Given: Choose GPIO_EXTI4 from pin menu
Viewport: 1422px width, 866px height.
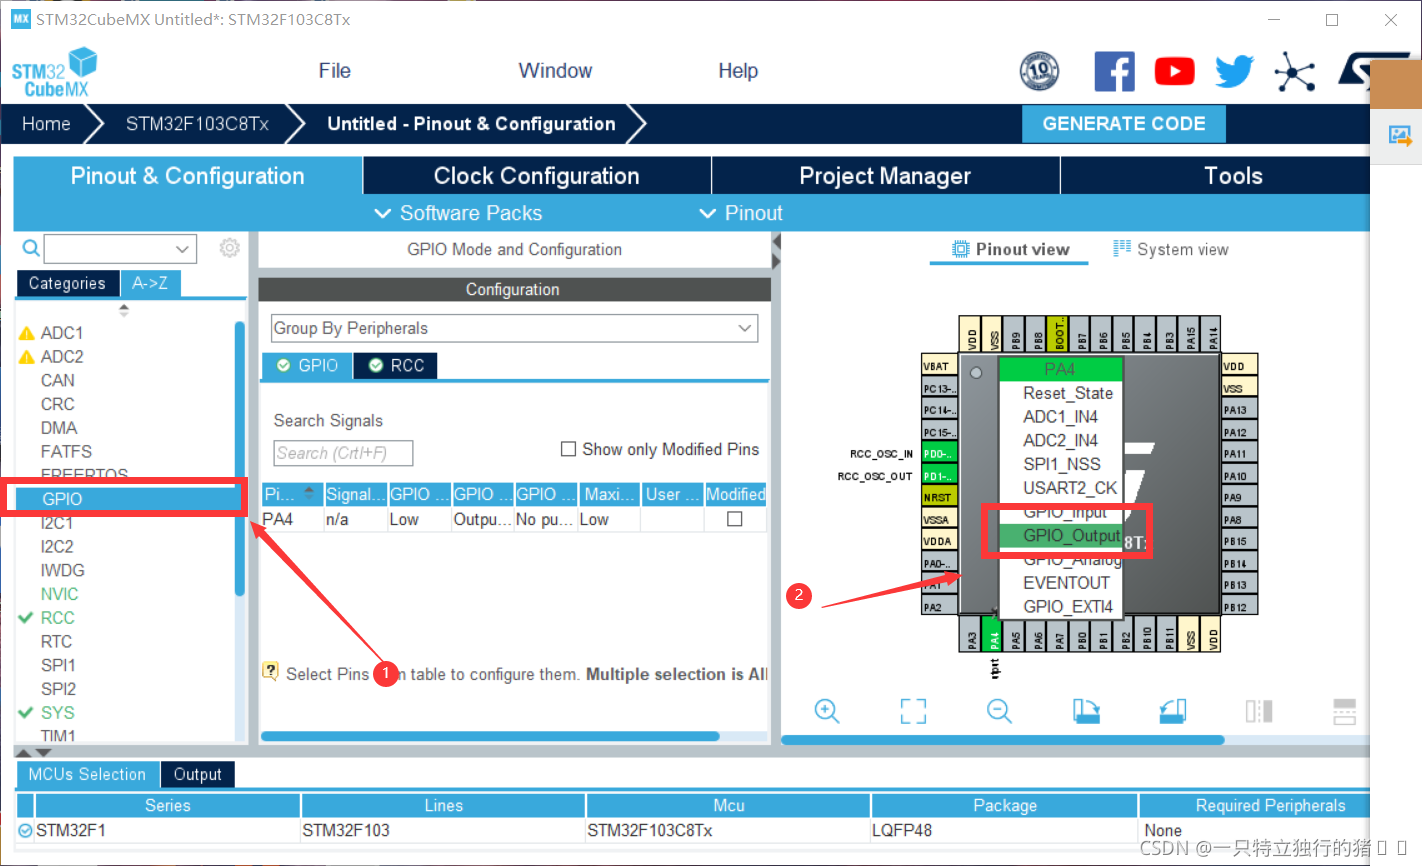Looking at the screenshot, I should point(1068,606).
